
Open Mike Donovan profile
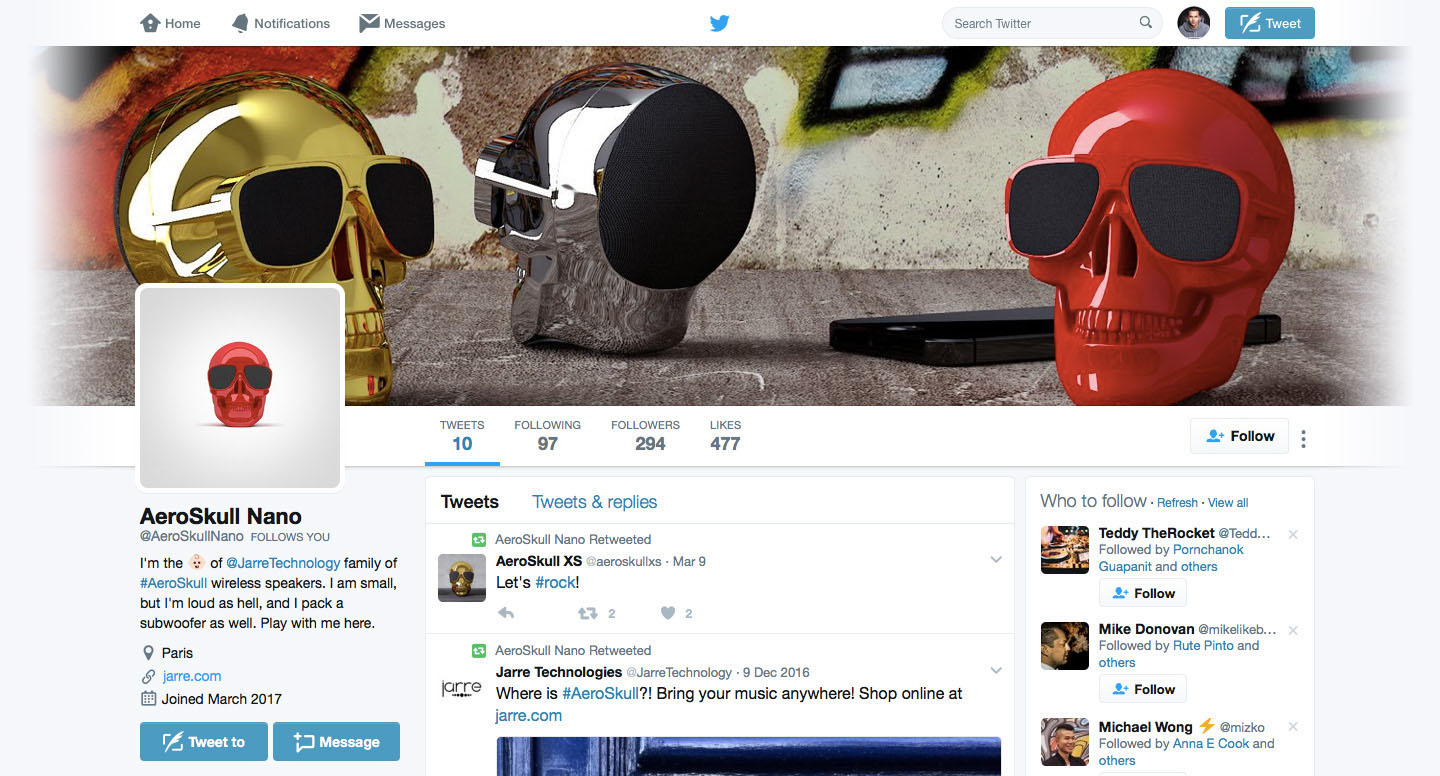pyautogui.click(x=1146, y=629)
